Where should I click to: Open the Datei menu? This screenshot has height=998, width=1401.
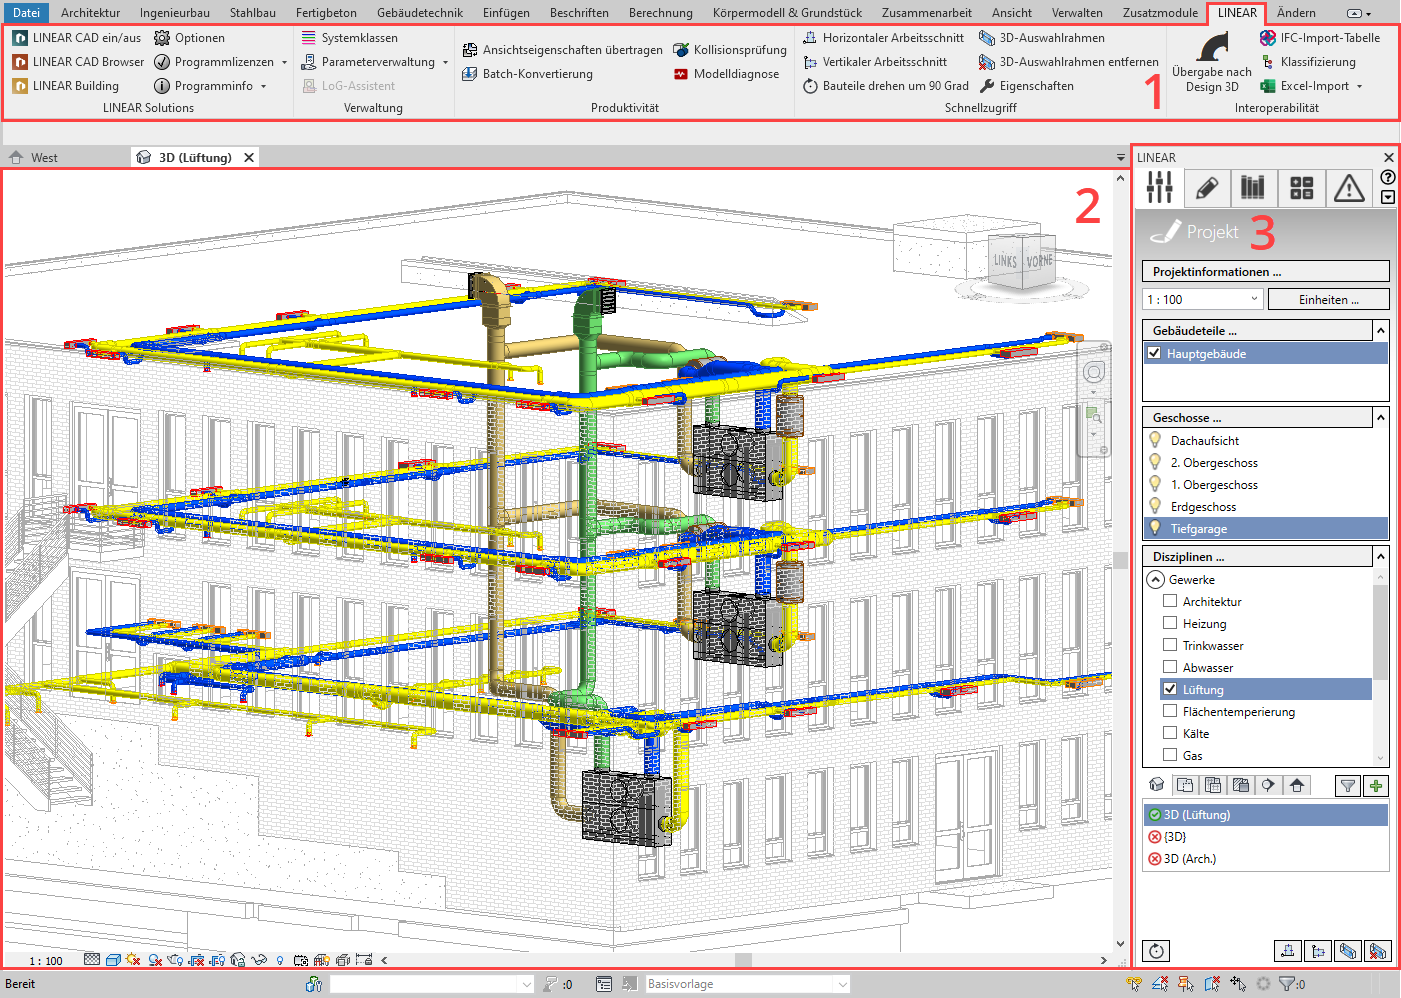point(26,13)
